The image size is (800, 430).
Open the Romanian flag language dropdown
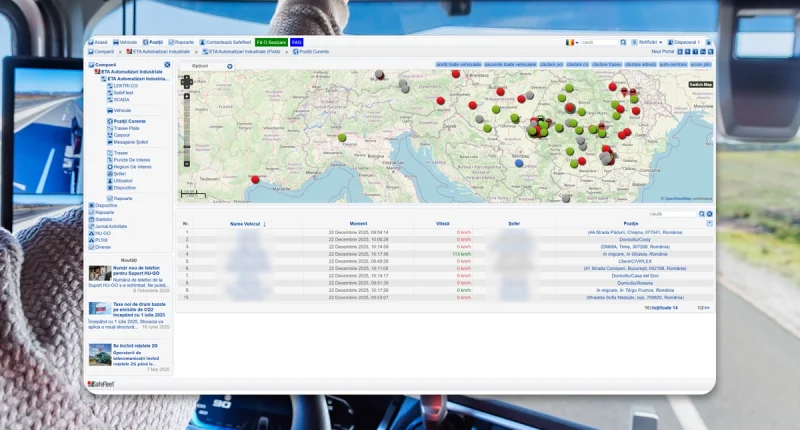point(570,42)
